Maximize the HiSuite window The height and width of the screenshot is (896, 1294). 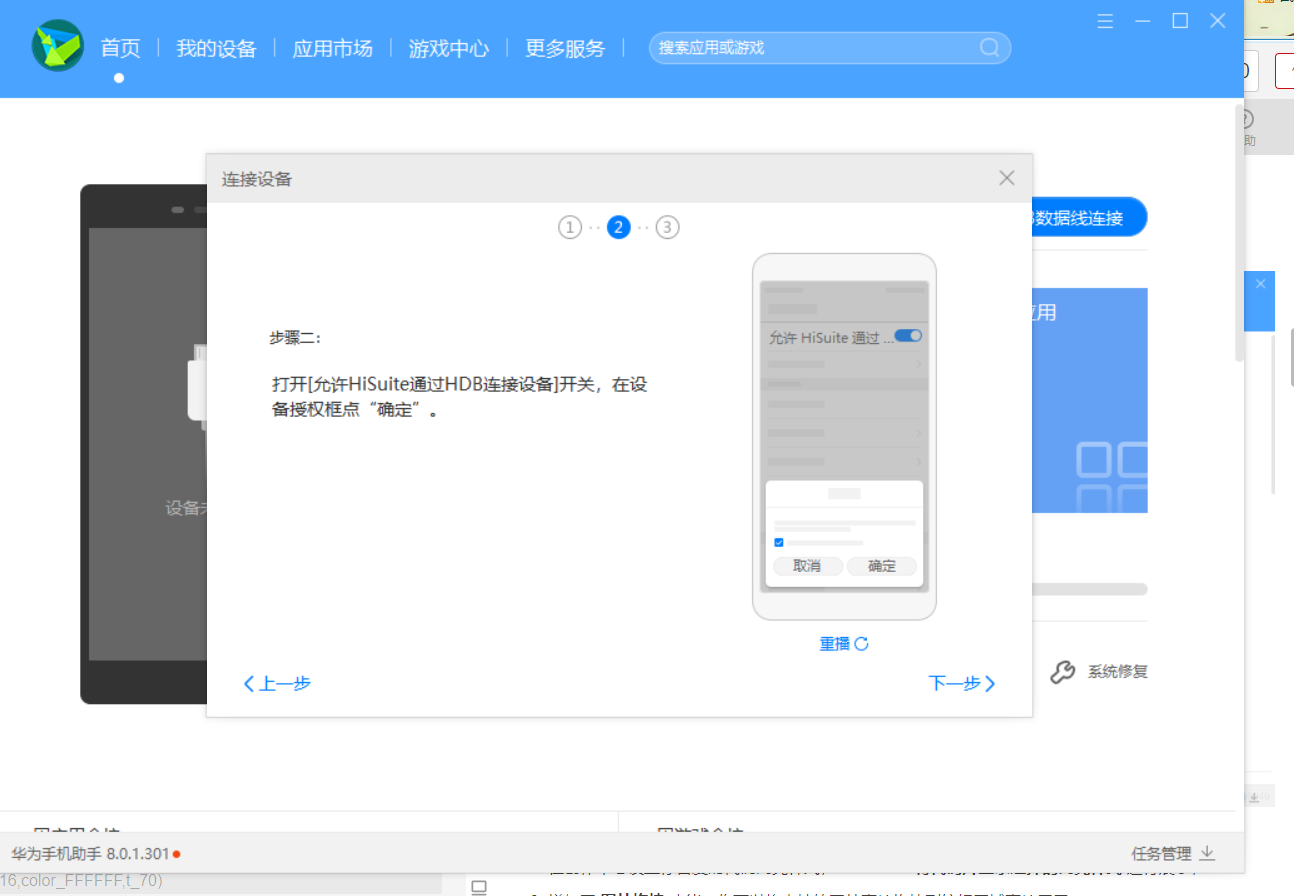1180,20
